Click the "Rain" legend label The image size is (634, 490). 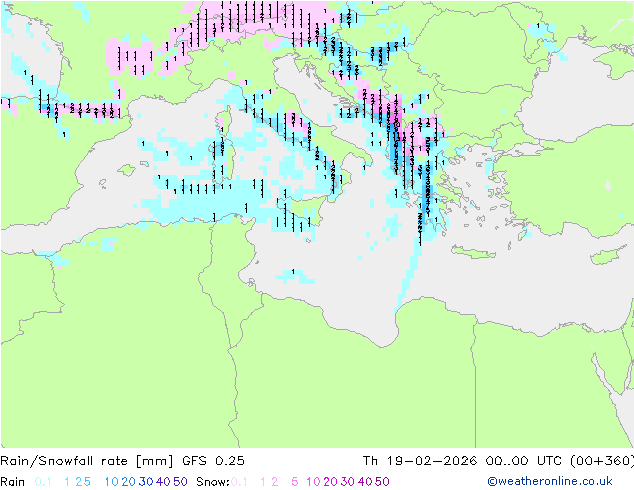pyautogui.click(x=13, y=482)
